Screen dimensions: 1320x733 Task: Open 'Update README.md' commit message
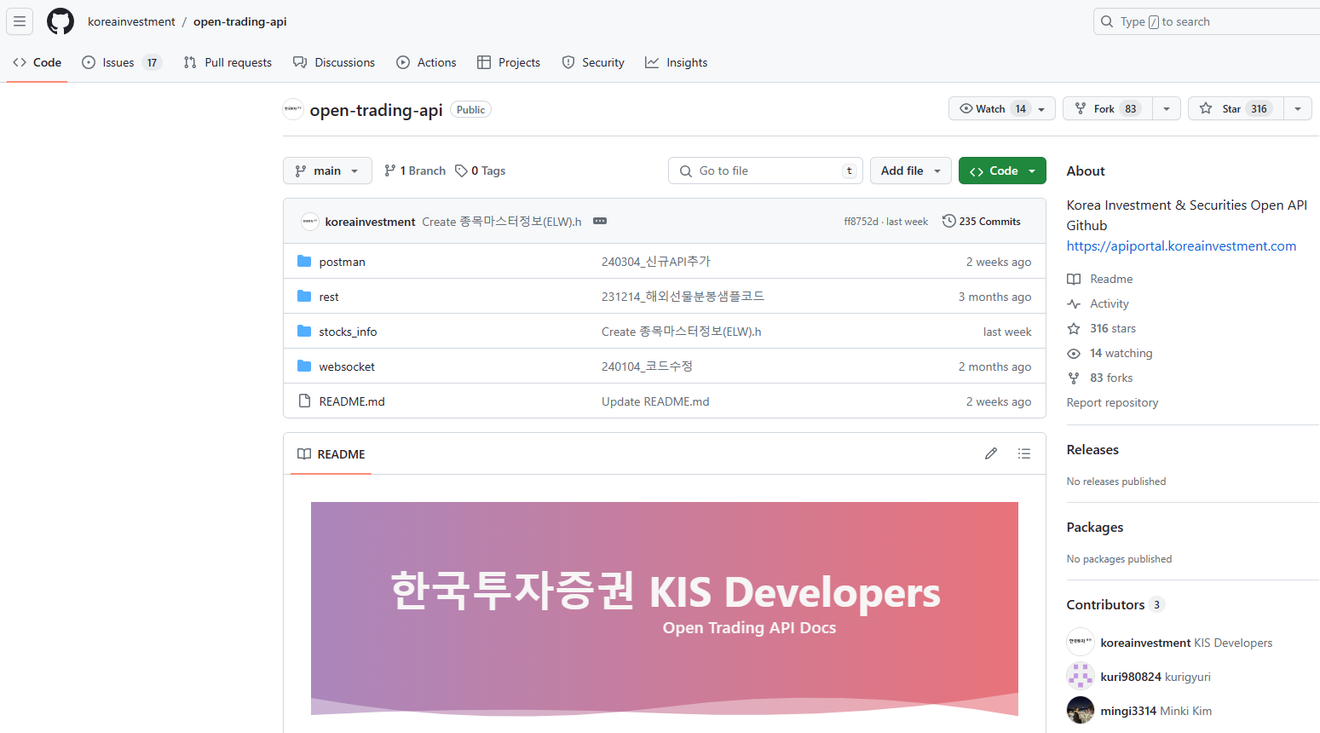coord(655,402)
